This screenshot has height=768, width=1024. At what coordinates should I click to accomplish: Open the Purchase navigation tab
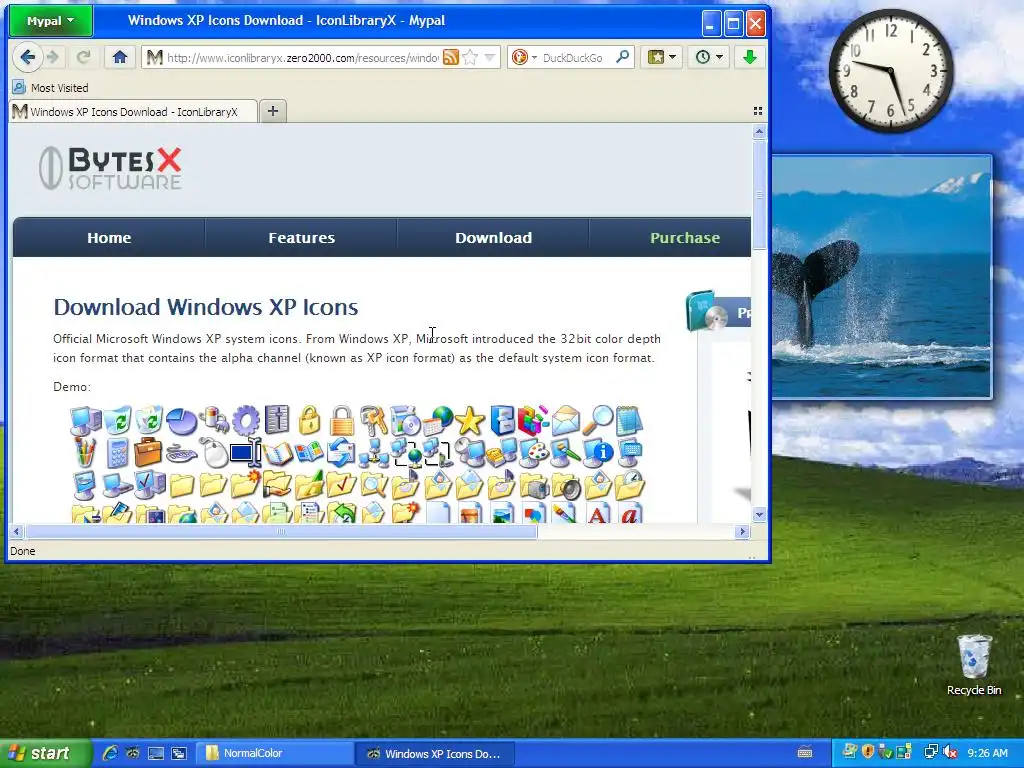click(684, 238)
